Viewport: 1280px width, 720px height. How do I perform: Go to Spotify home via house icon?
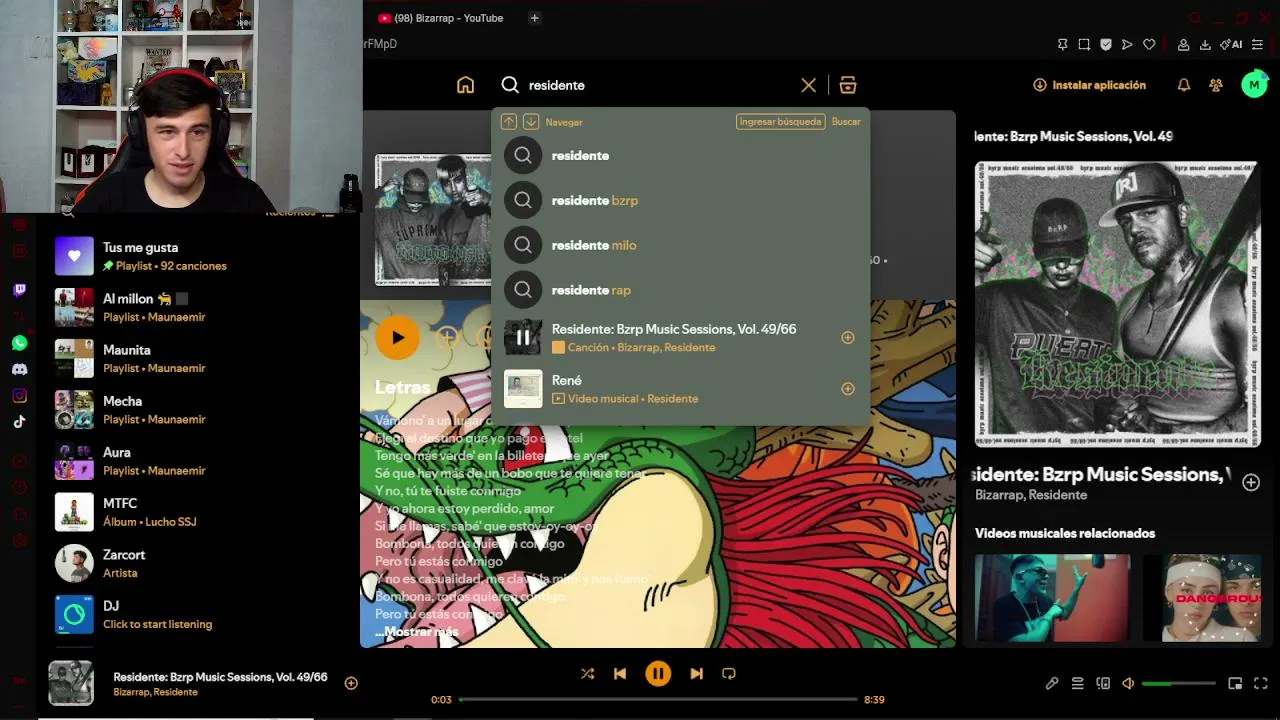465,85
